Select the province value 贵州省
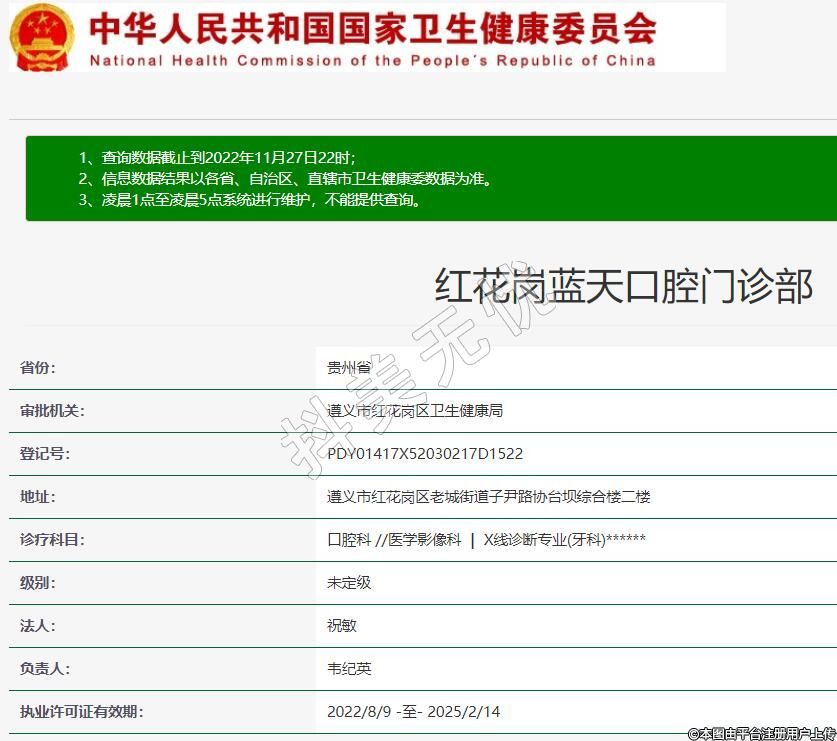837x741 pixels. (x=349, y=368)
